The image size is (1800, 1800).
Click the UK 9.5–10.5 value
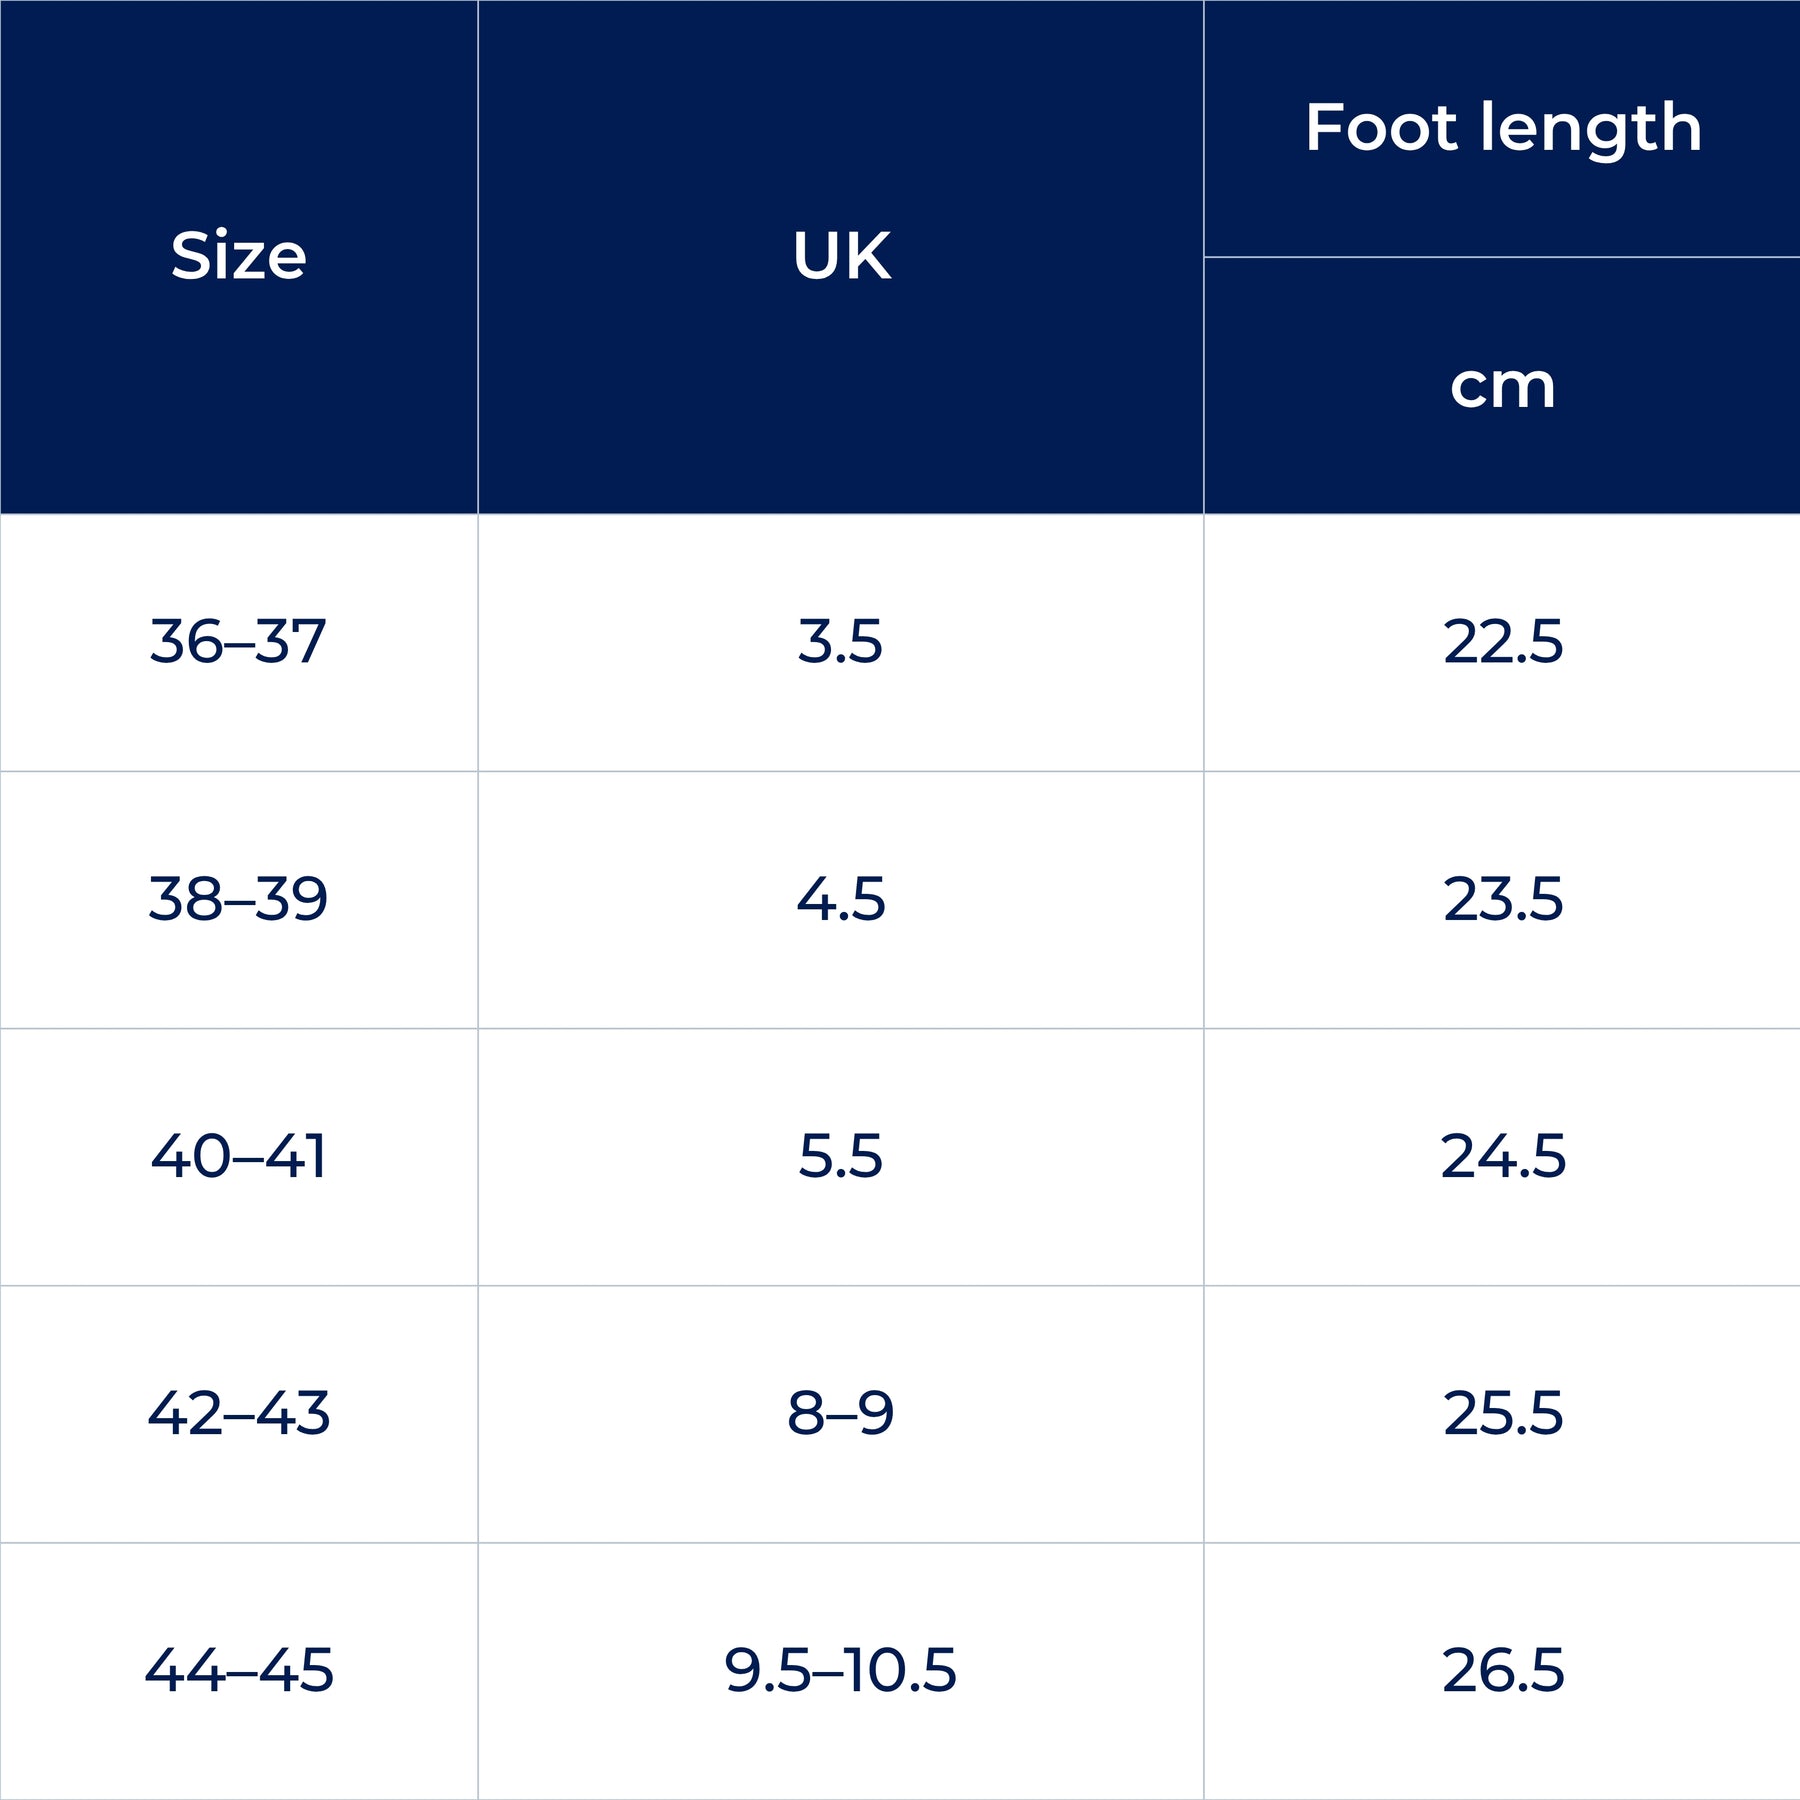(x=840, y=1670)
